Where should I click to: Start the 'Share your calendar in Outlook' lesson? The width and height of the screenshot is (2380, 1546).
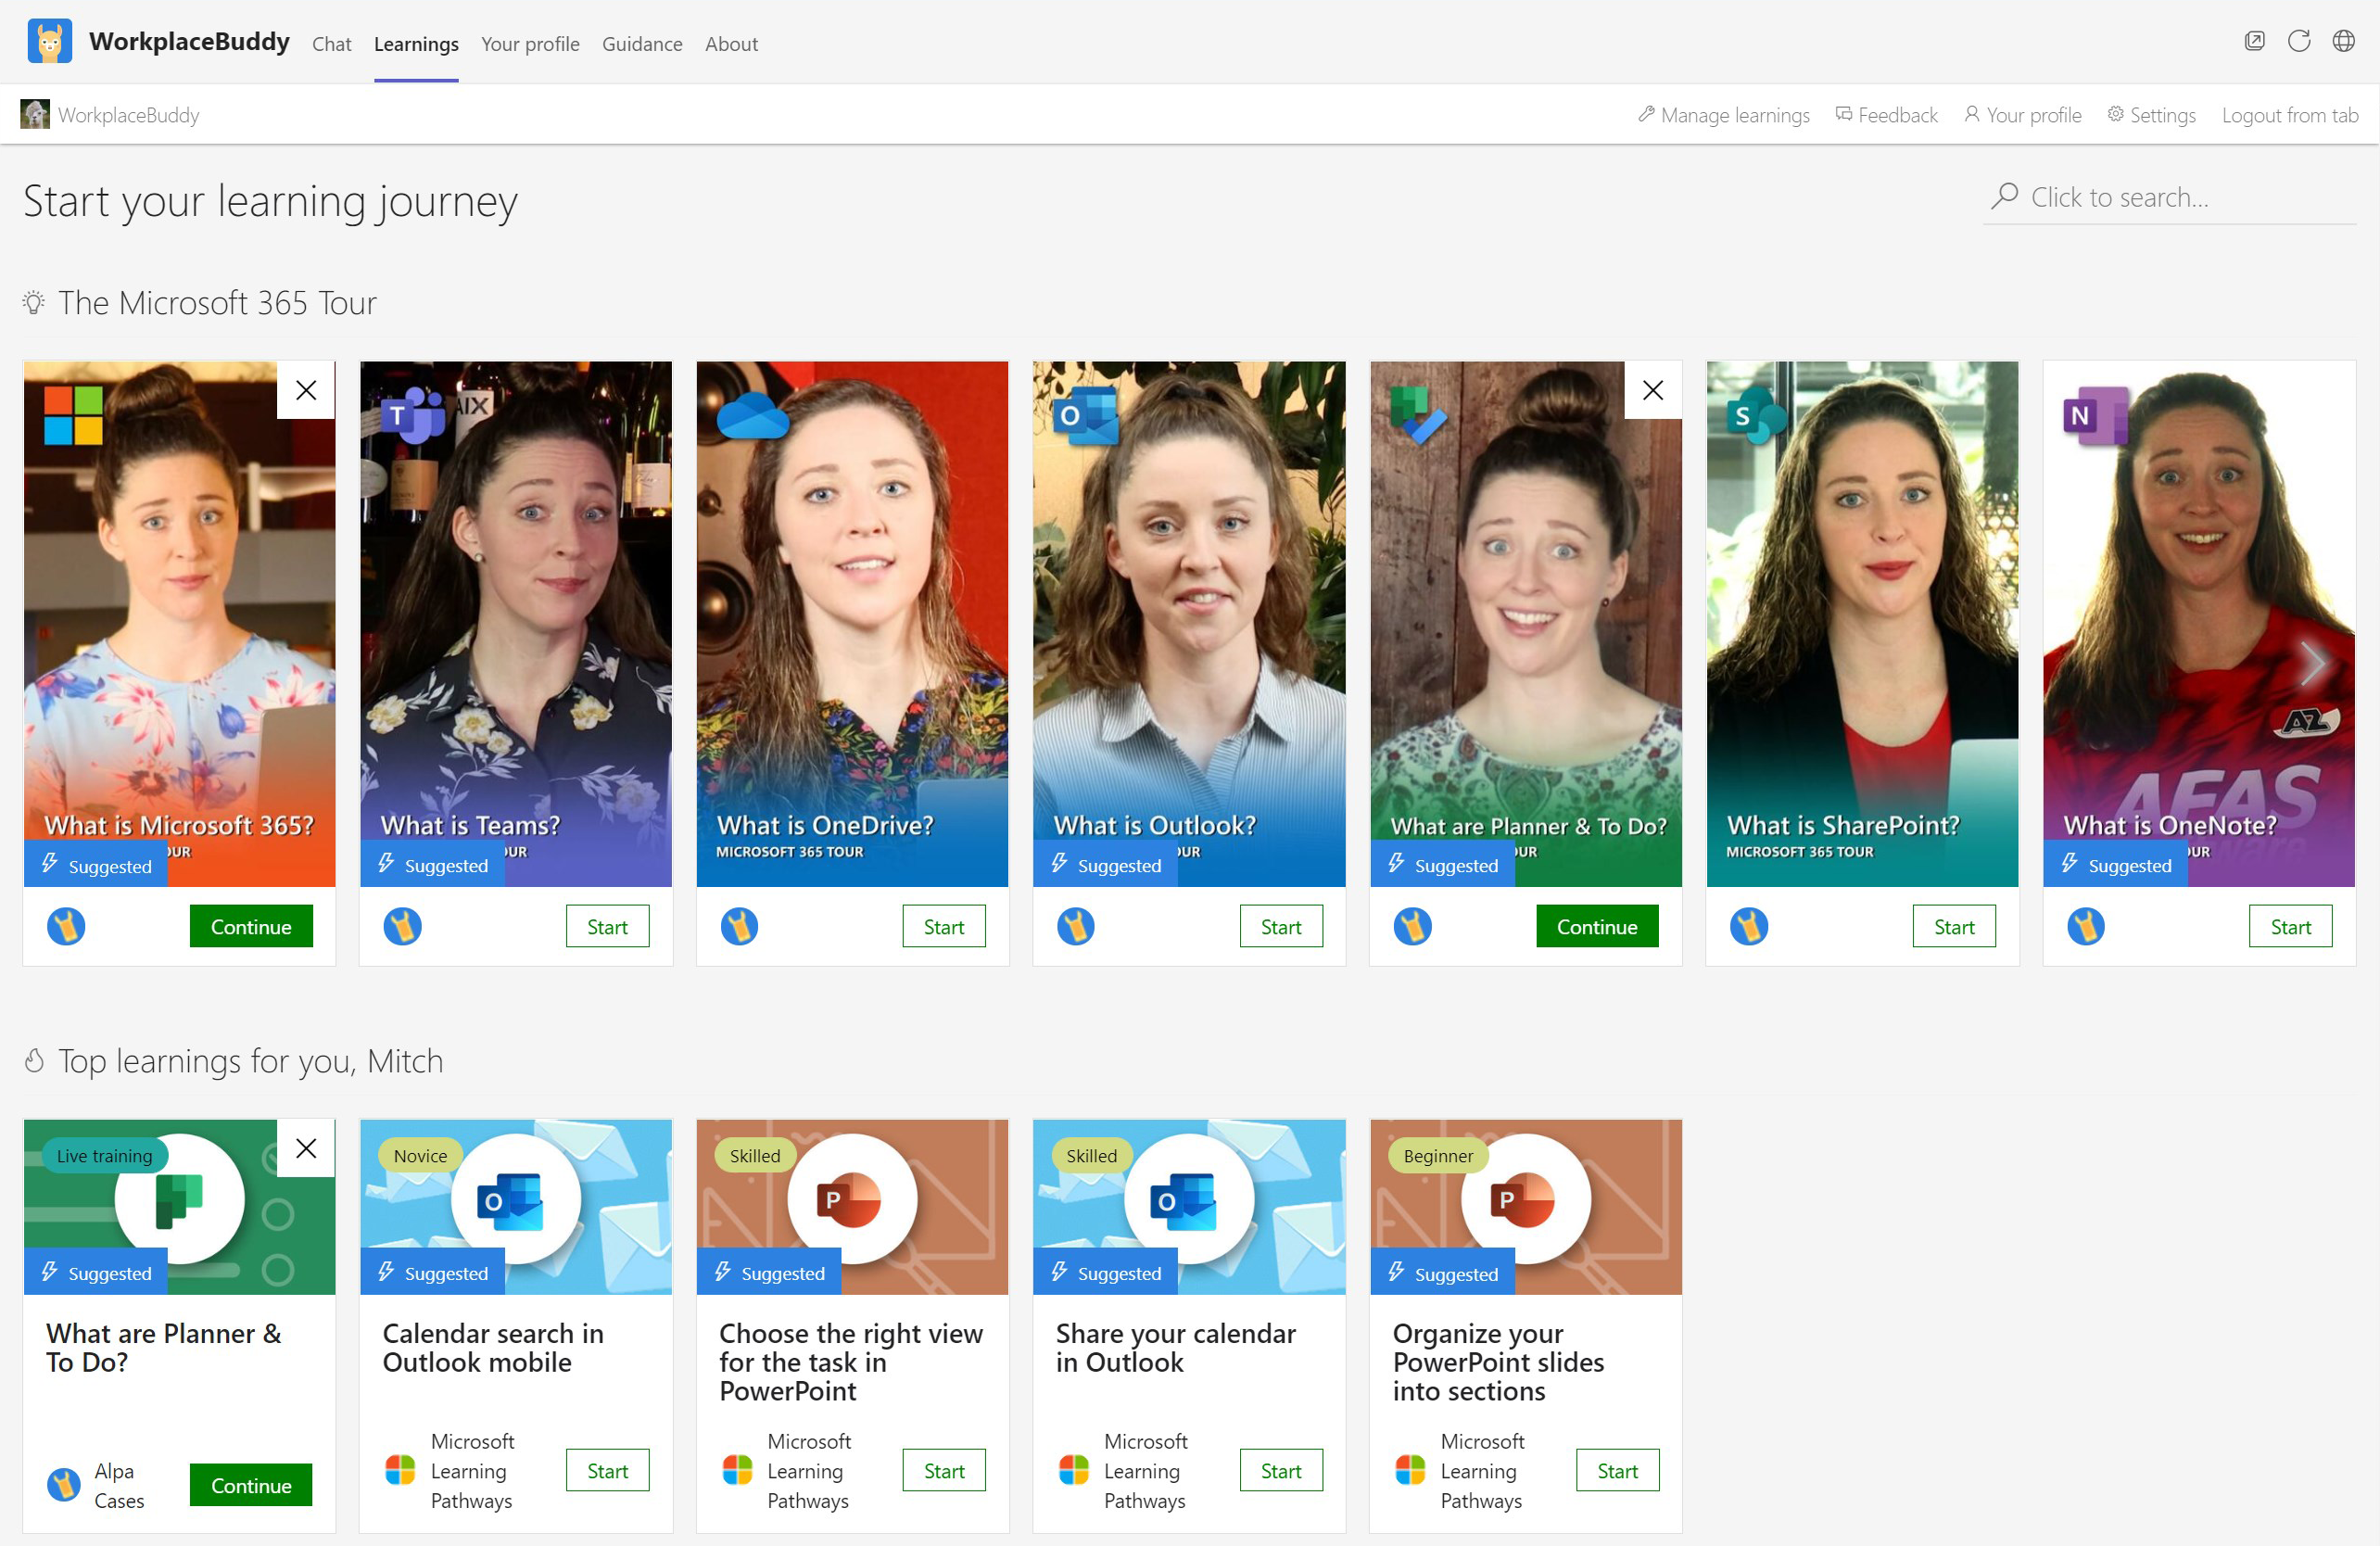(1281, 1470)
